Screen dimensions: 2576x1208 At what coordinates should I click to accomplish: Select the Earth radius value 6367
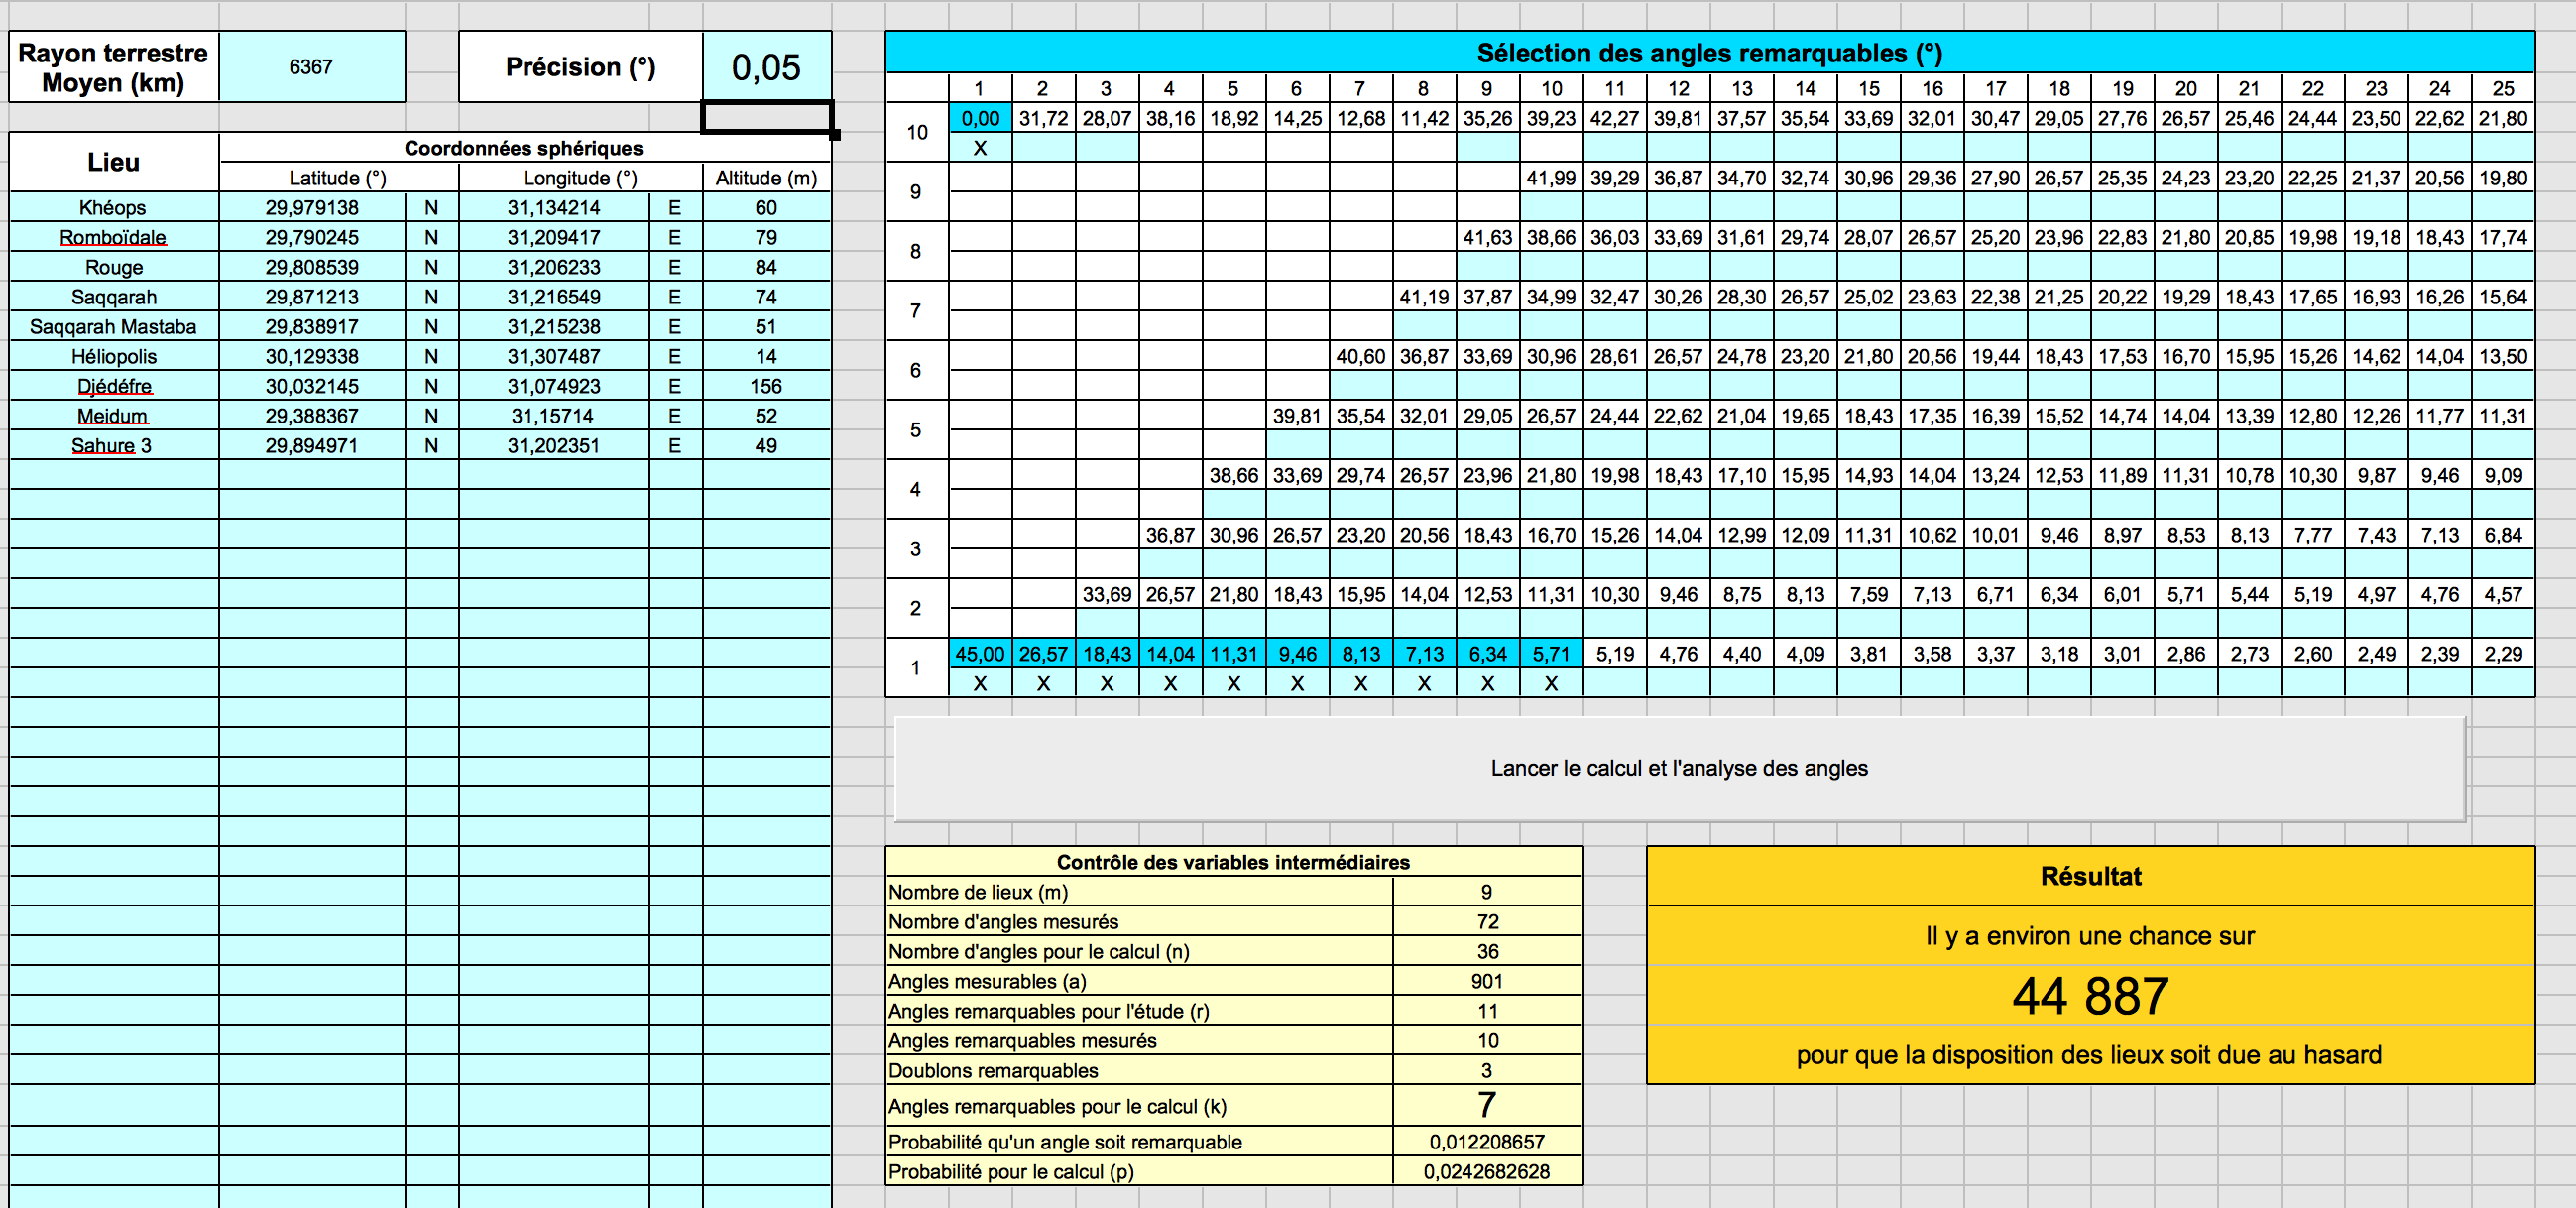click(x=311, y=67)
